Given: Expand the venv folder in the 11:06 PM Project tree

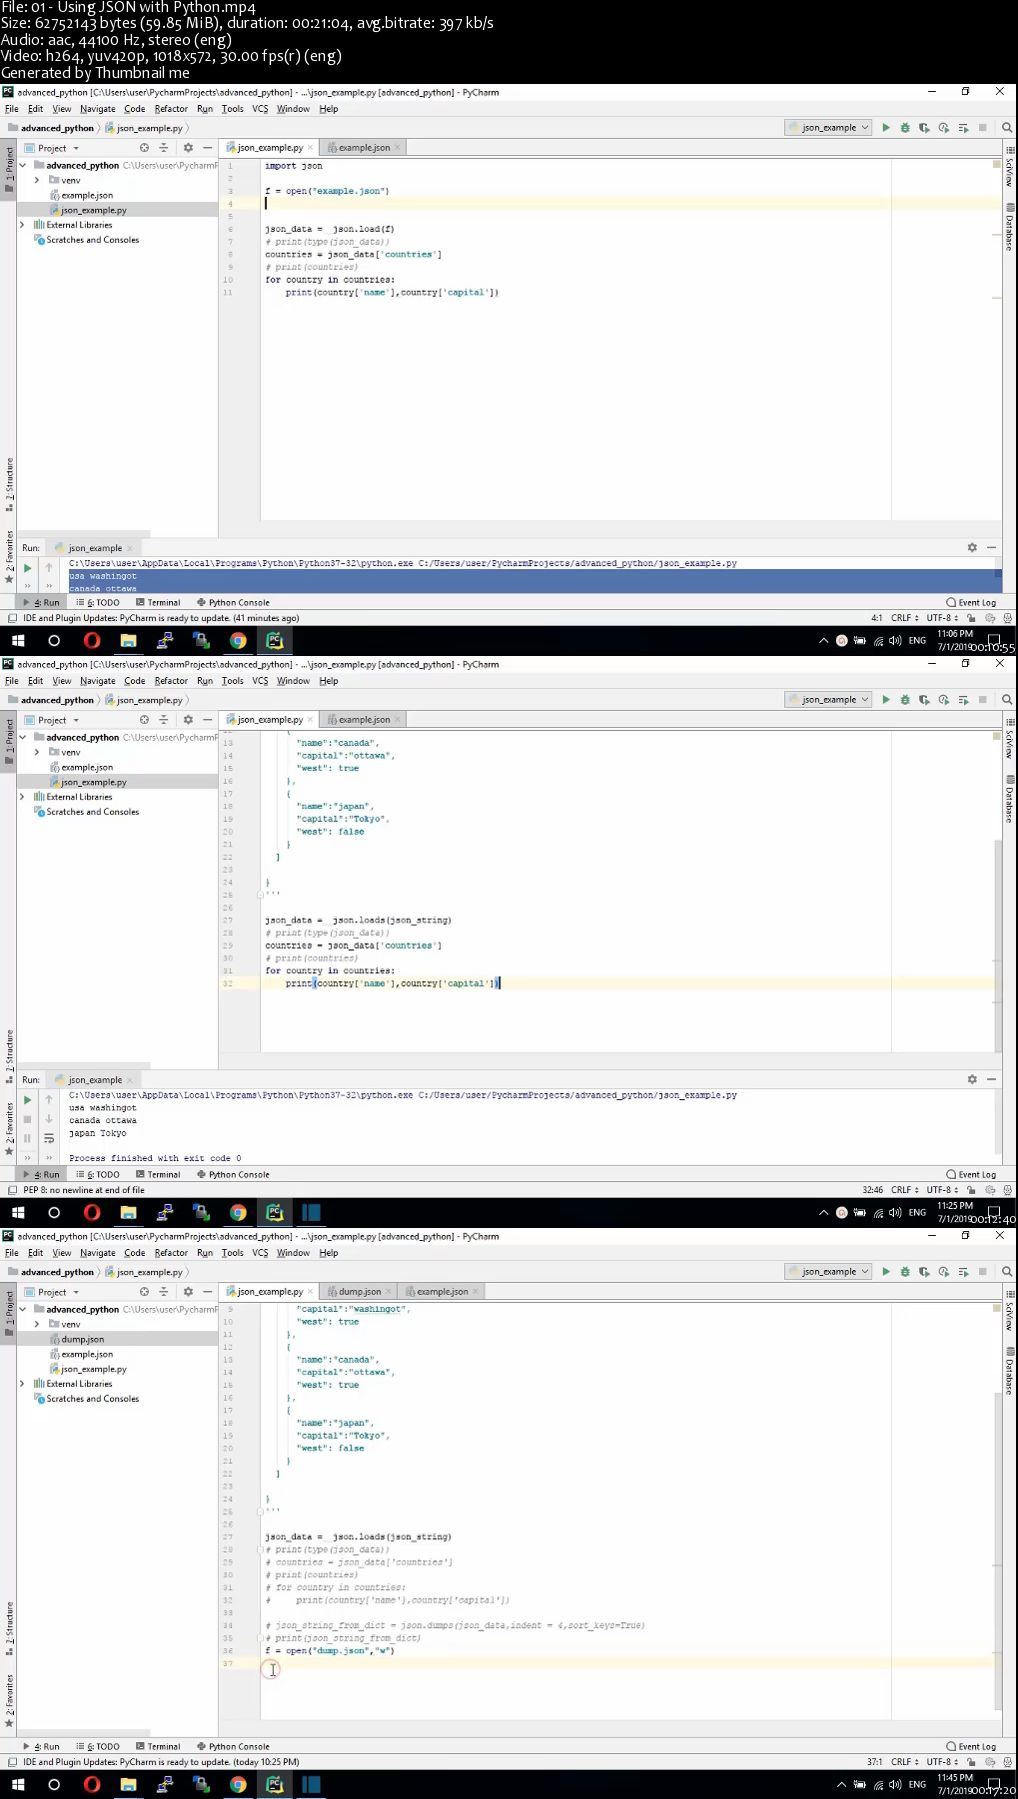Looking at the screenshot, I should [37, 180].
